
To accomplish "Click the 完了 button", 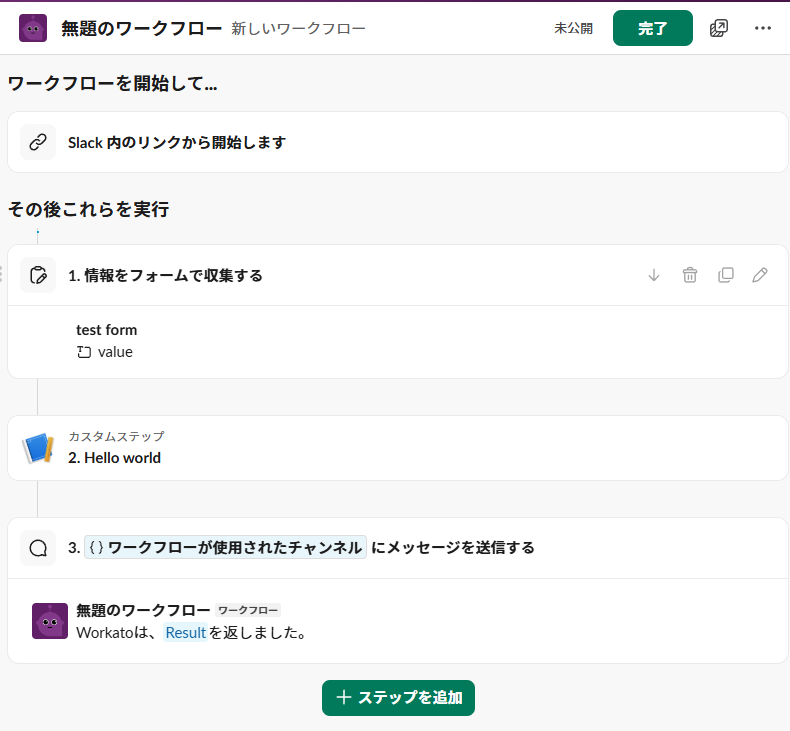I will [652, 28].
